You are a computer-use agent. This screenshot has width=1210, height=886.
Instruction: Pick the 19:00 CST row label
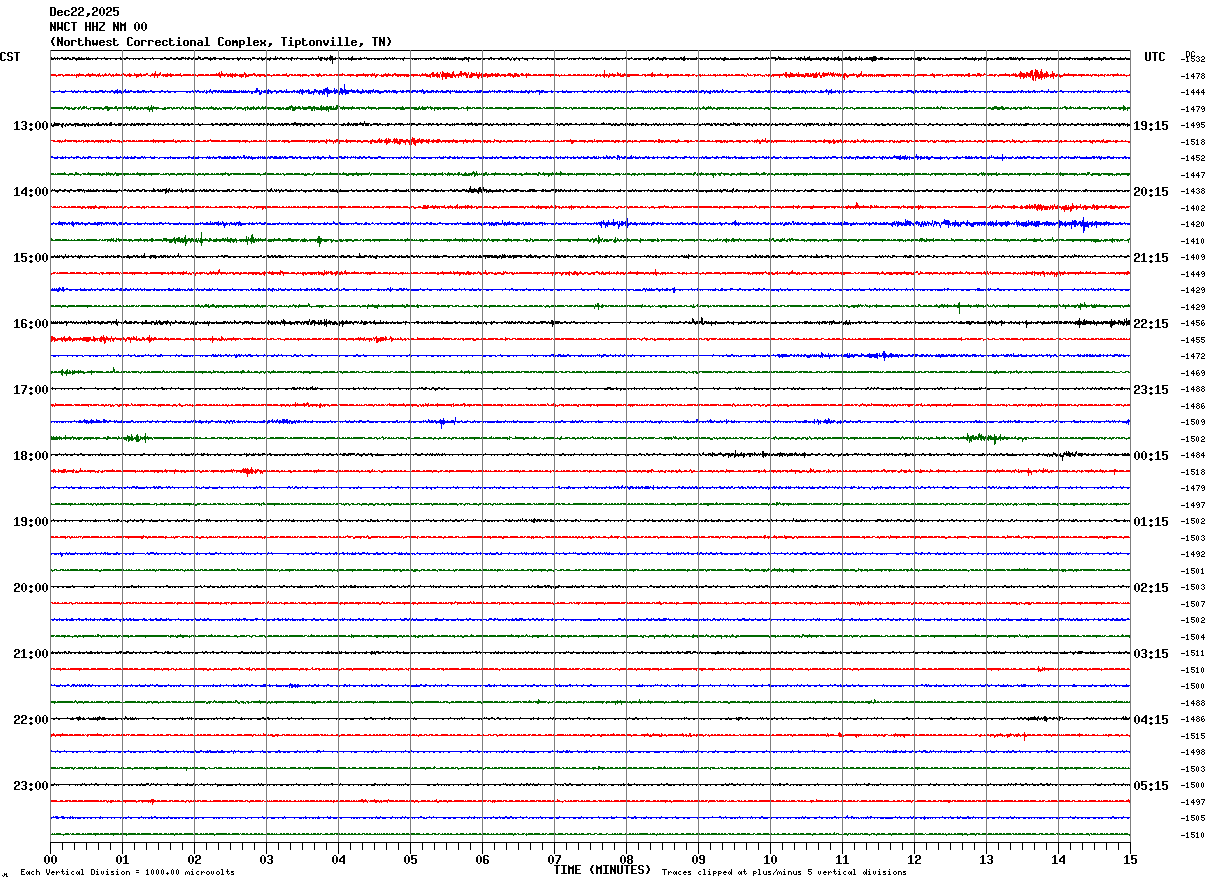coord(30,522)
